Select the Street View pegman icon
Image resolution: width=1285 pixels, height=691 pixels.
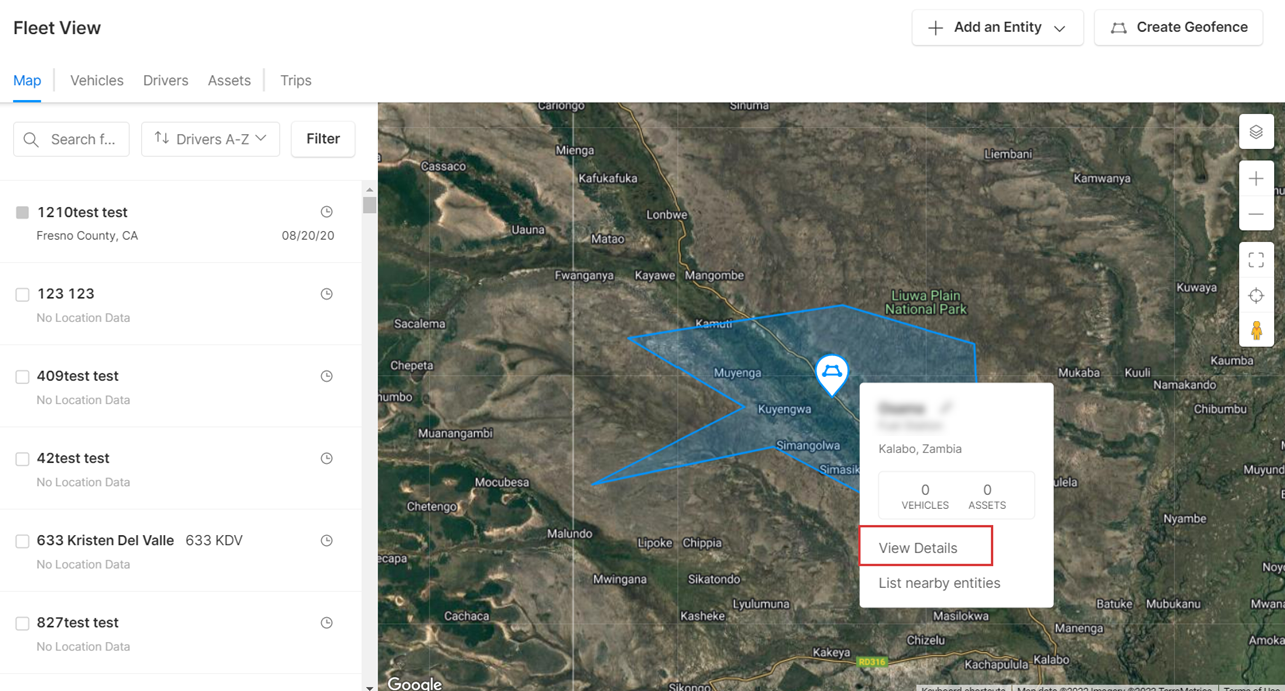(1256, 330)
